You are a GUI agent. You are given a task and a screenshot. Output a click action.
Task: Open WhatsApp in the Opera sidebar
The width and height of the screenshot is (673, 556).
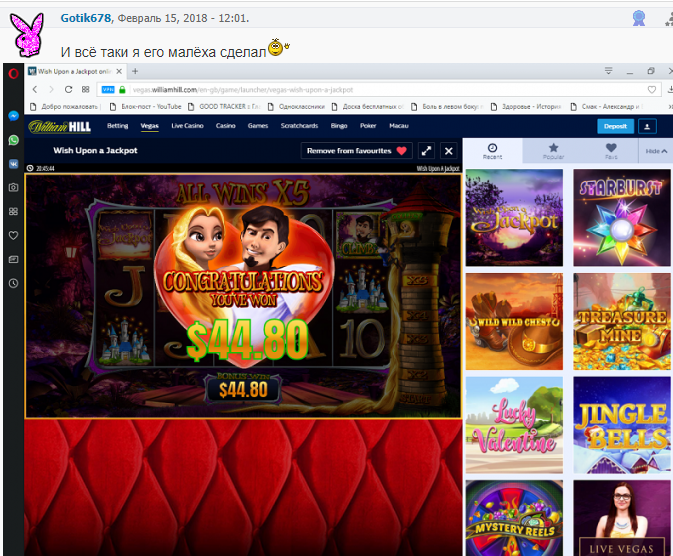(13, 140)
